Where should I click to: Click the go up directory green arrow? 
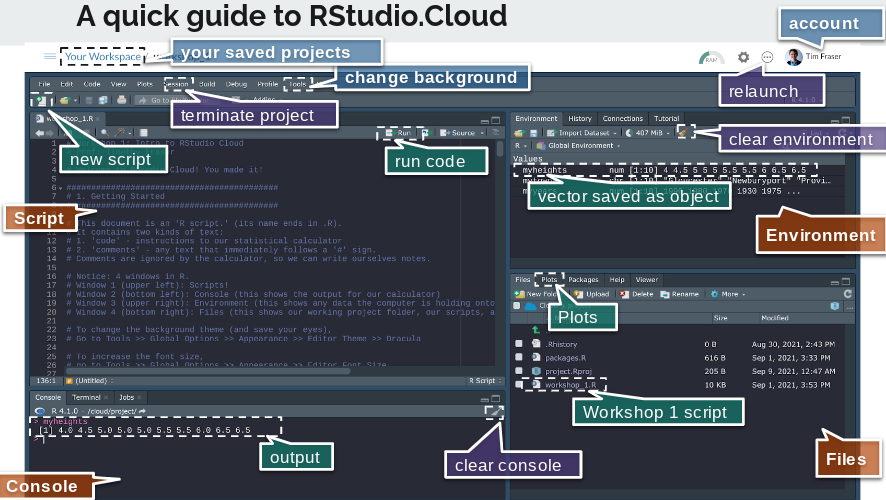[x=536, y=329]
